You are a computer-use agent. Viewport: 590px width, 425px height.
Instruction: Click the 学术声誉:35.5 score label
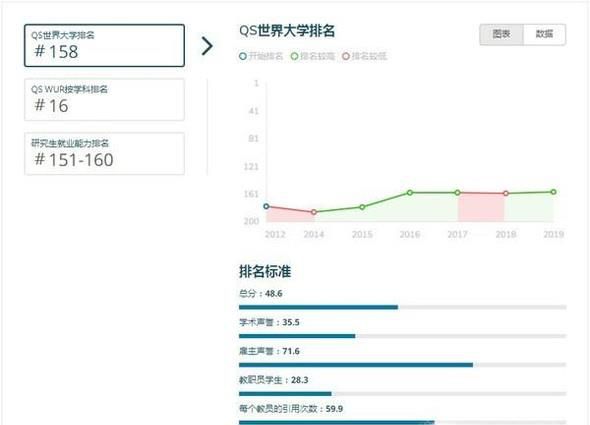click(269, 322)
